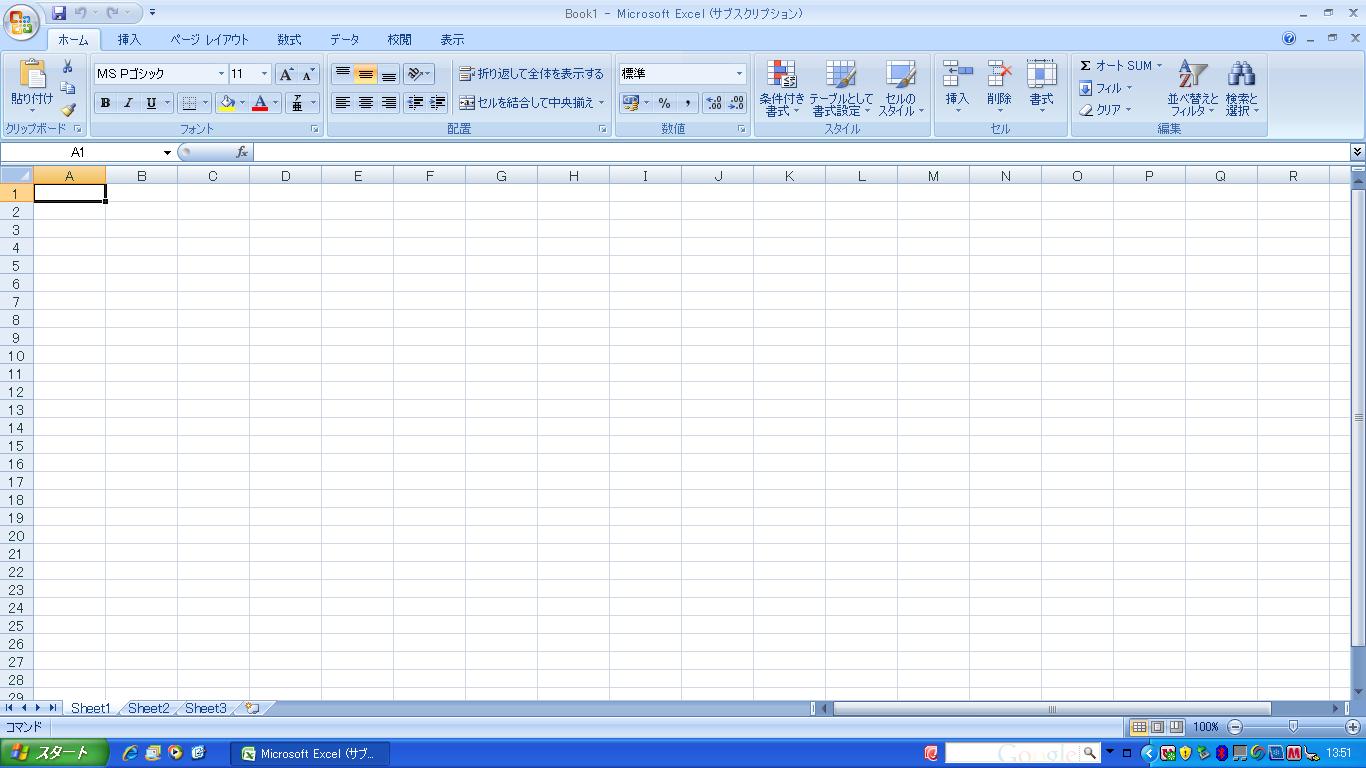Align text to the top of the cell
1366x768 pixels.
pos(343,74)
